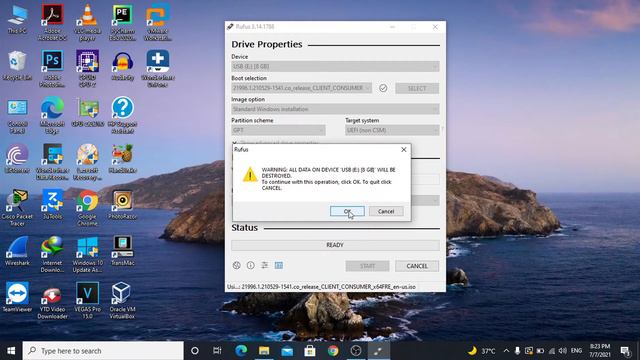640x360 pixels.
Task: Open VLC media player shortcut
Action: click(x=87, y=22)
